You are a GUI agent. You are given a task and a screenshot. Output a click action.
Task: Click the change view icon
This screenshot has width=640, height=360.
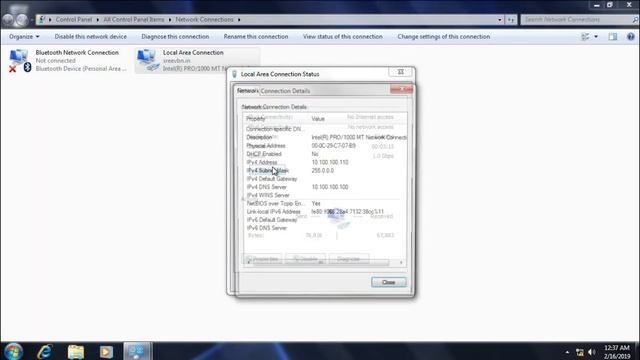[585, 37]
